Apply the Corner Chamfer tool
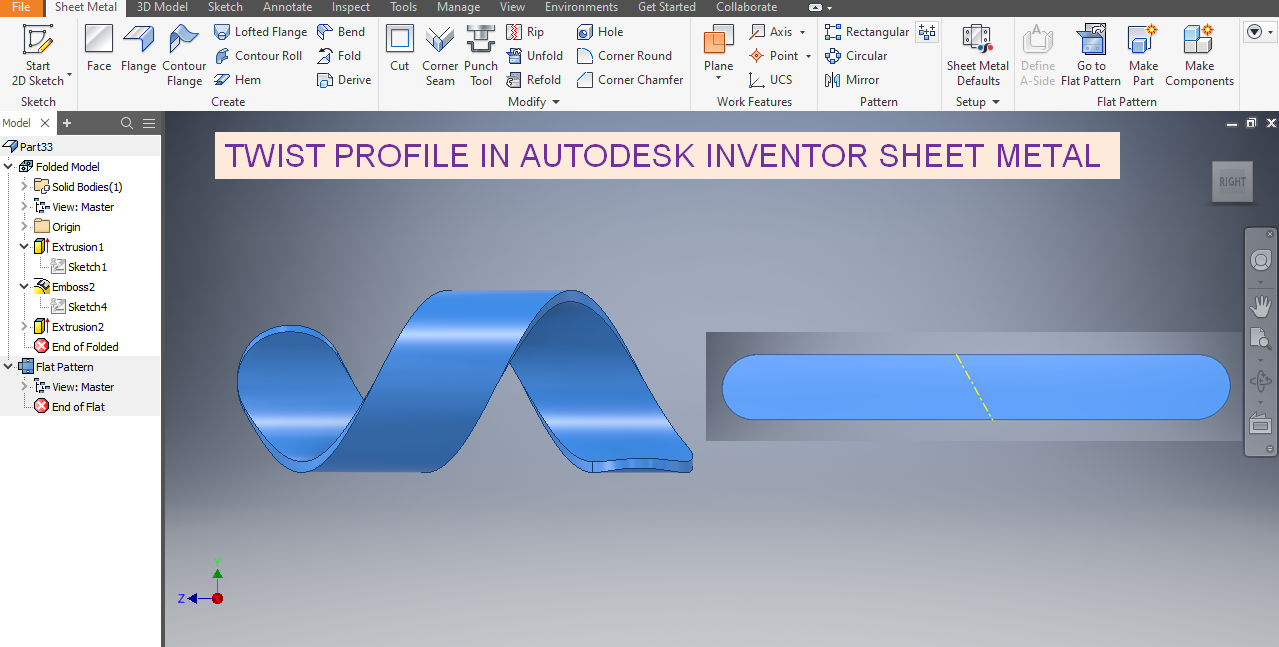Image resolution: width=1279 pixels, height=647 pixels. pyautogui.click(x=630, y=80)
